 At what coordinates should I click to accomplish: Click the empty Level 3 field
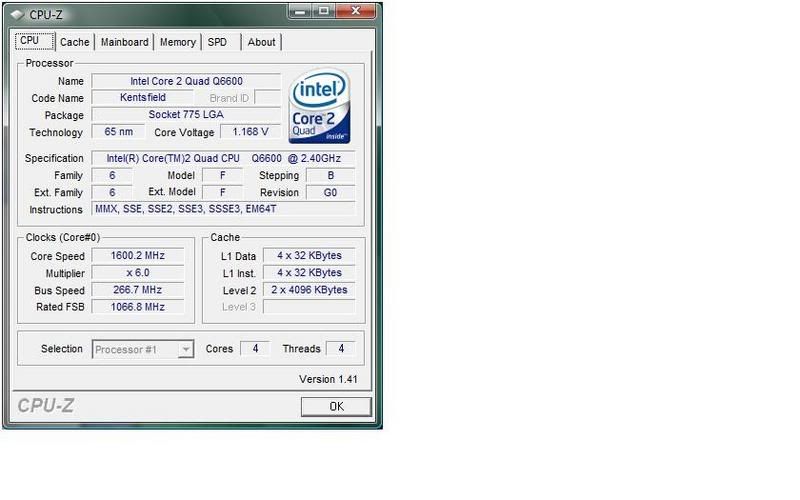point(309,307)
